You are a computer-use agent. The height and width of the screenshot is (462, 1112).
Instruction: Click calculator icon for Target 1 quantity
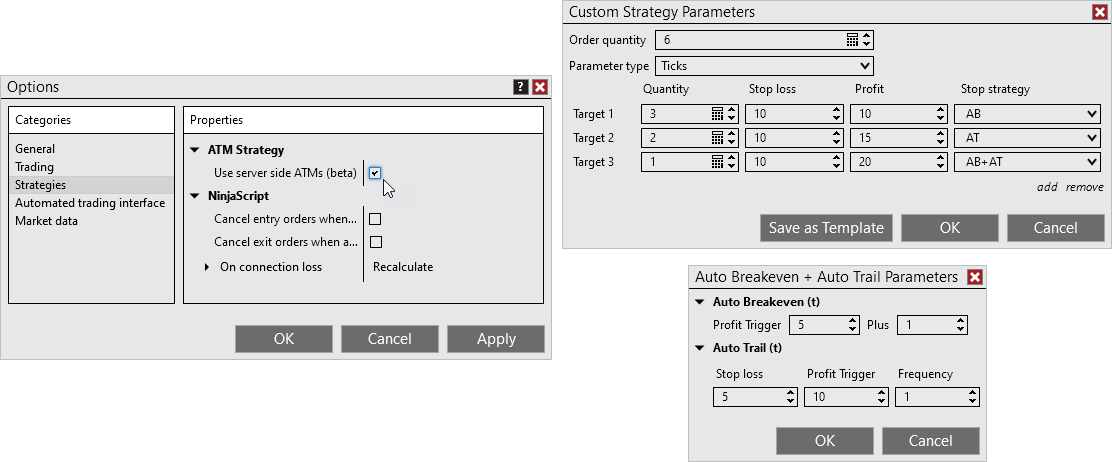pos(717,114)
